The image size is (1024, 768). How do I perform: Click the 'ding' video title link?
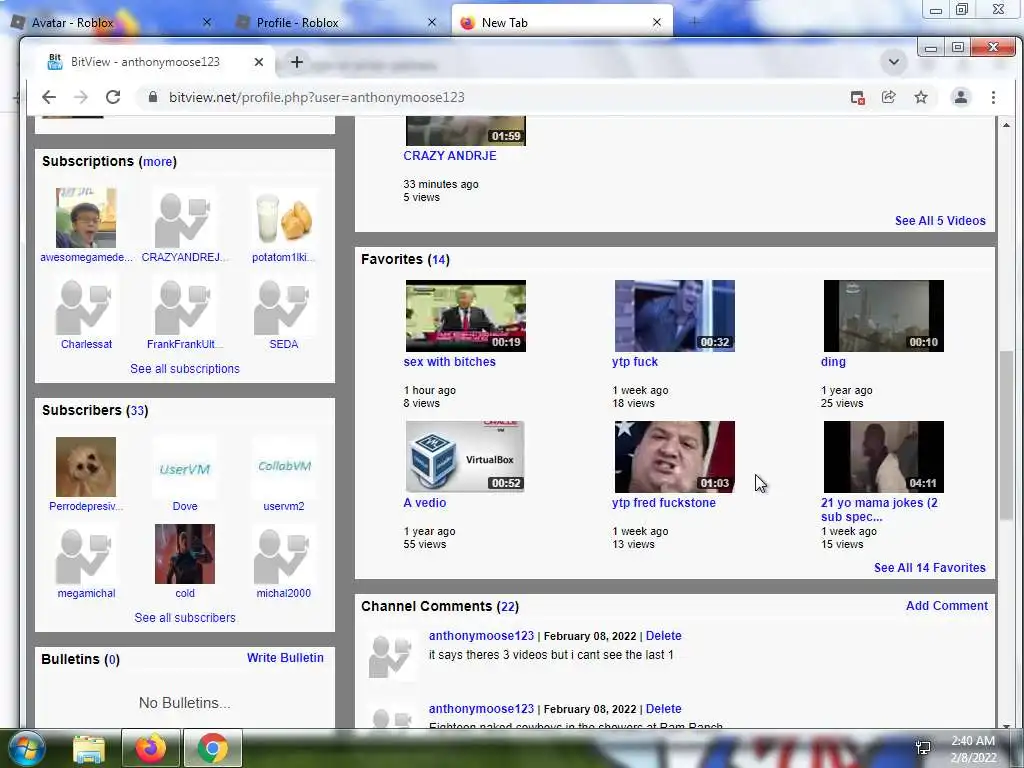[x=833, y=362]
